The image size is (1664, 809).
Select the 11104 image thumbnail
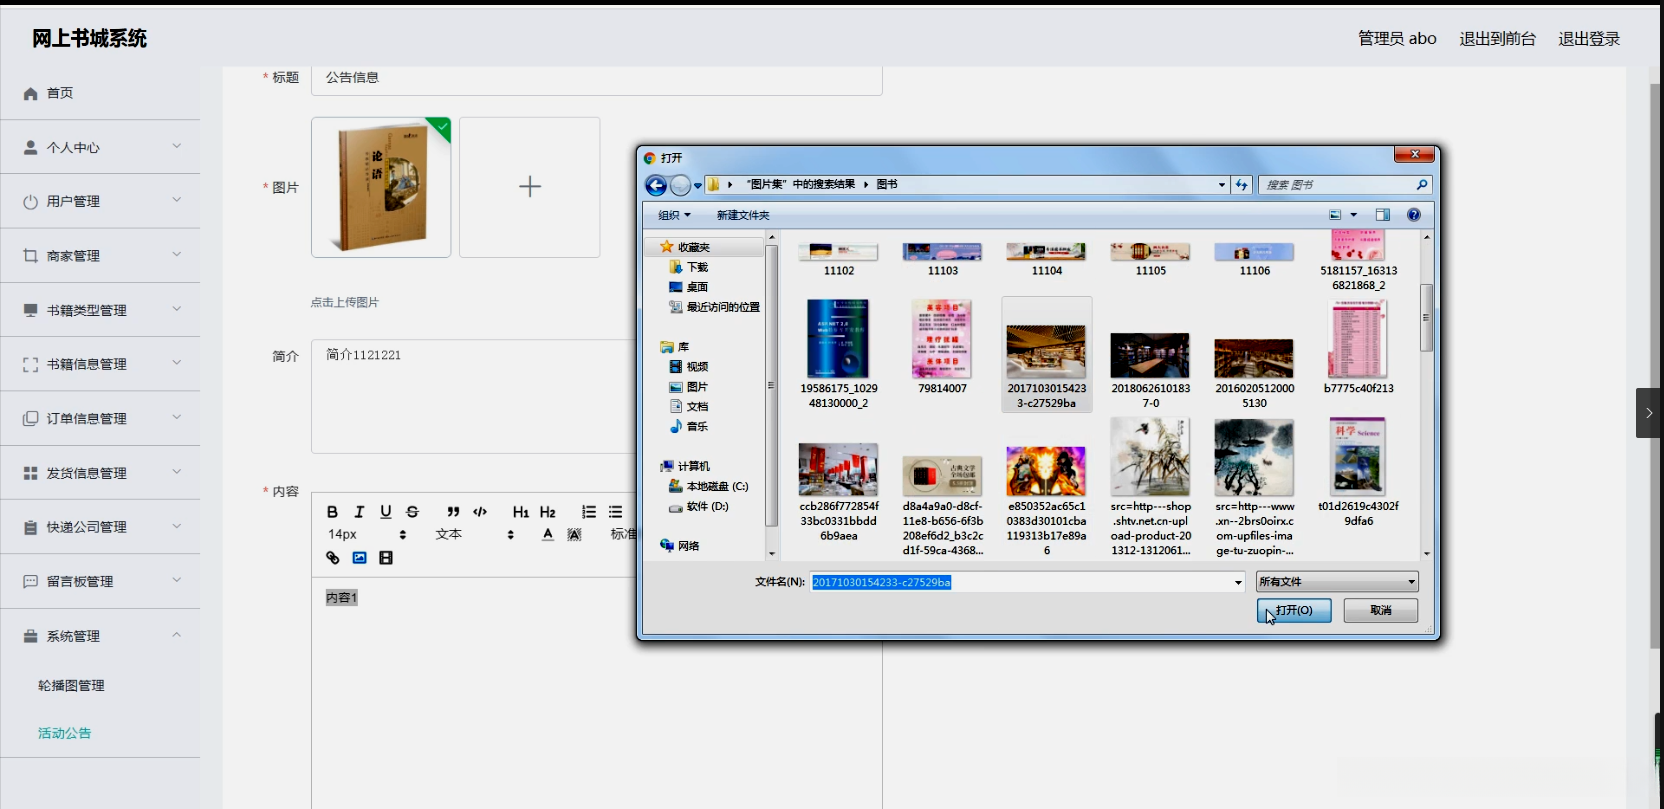click(x=1046, y=256)
